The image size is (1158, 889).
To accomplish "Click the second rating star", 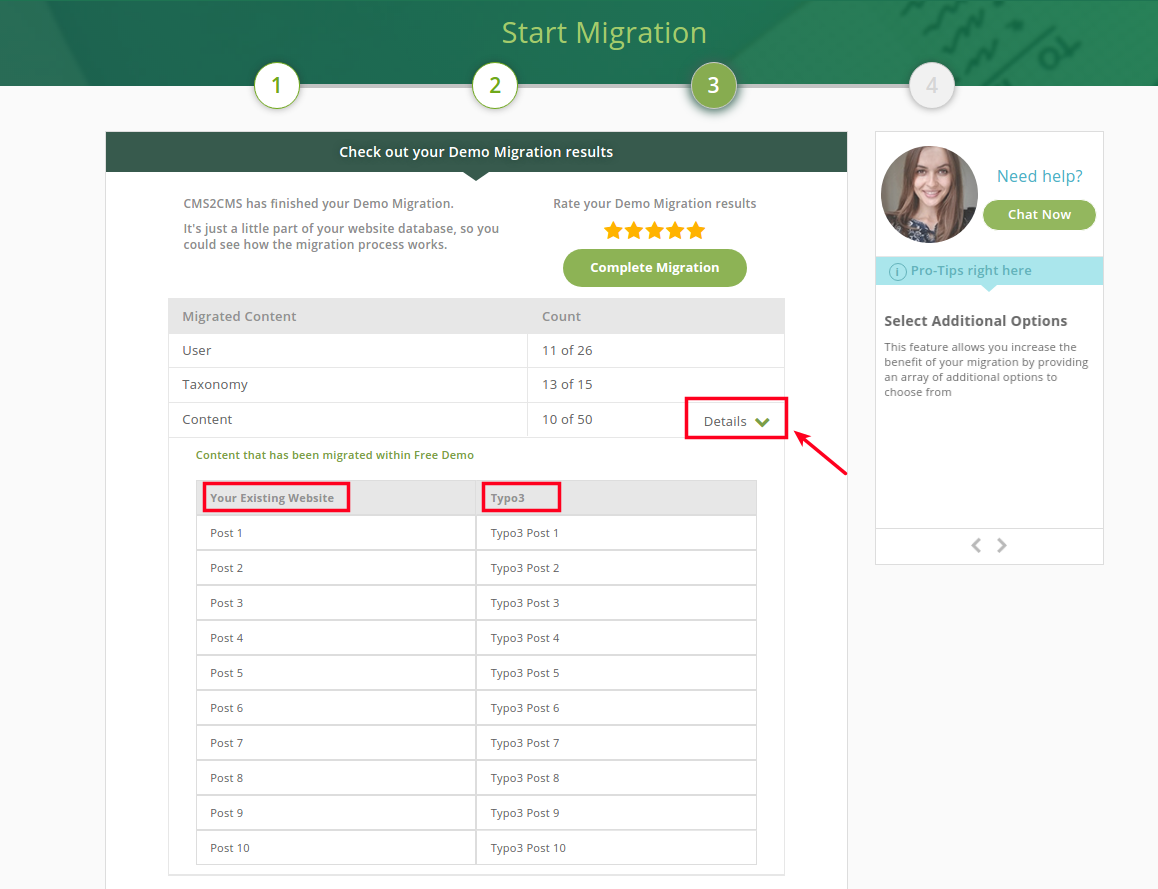I will [634, 231].
